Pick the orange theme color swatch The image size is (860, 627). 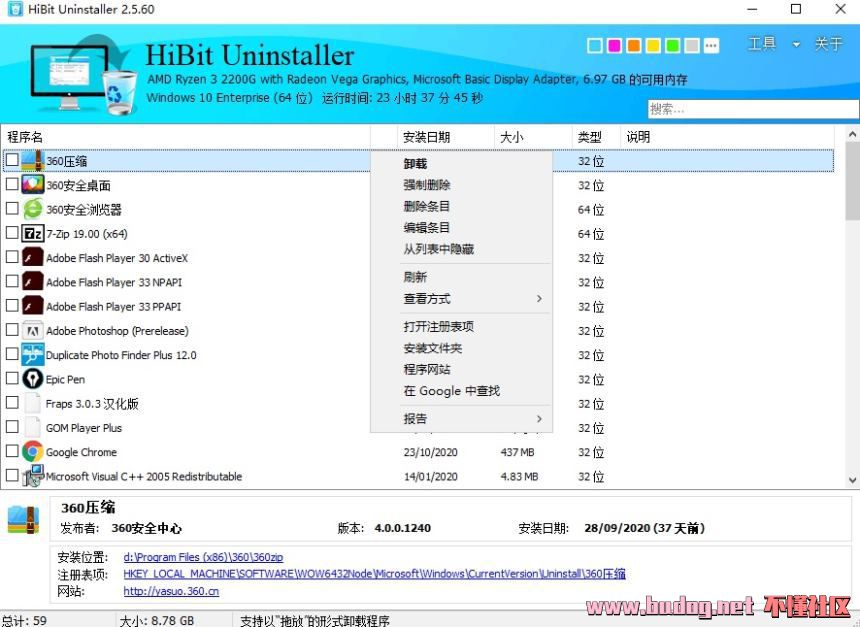pyautogui.click(x=633, y=46)
